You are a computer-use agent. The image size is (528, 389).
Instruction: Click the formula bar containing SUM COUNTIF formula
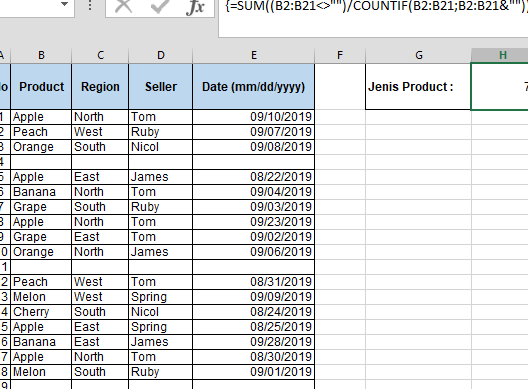[373, 19]
